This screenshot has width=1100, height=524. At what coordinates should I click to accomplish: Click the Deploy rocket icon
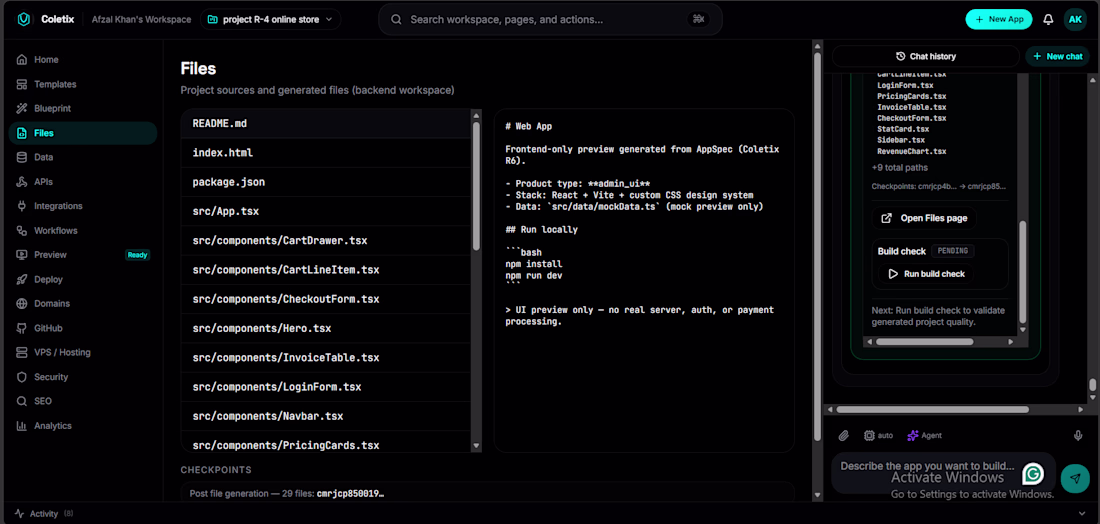point(22,279)
